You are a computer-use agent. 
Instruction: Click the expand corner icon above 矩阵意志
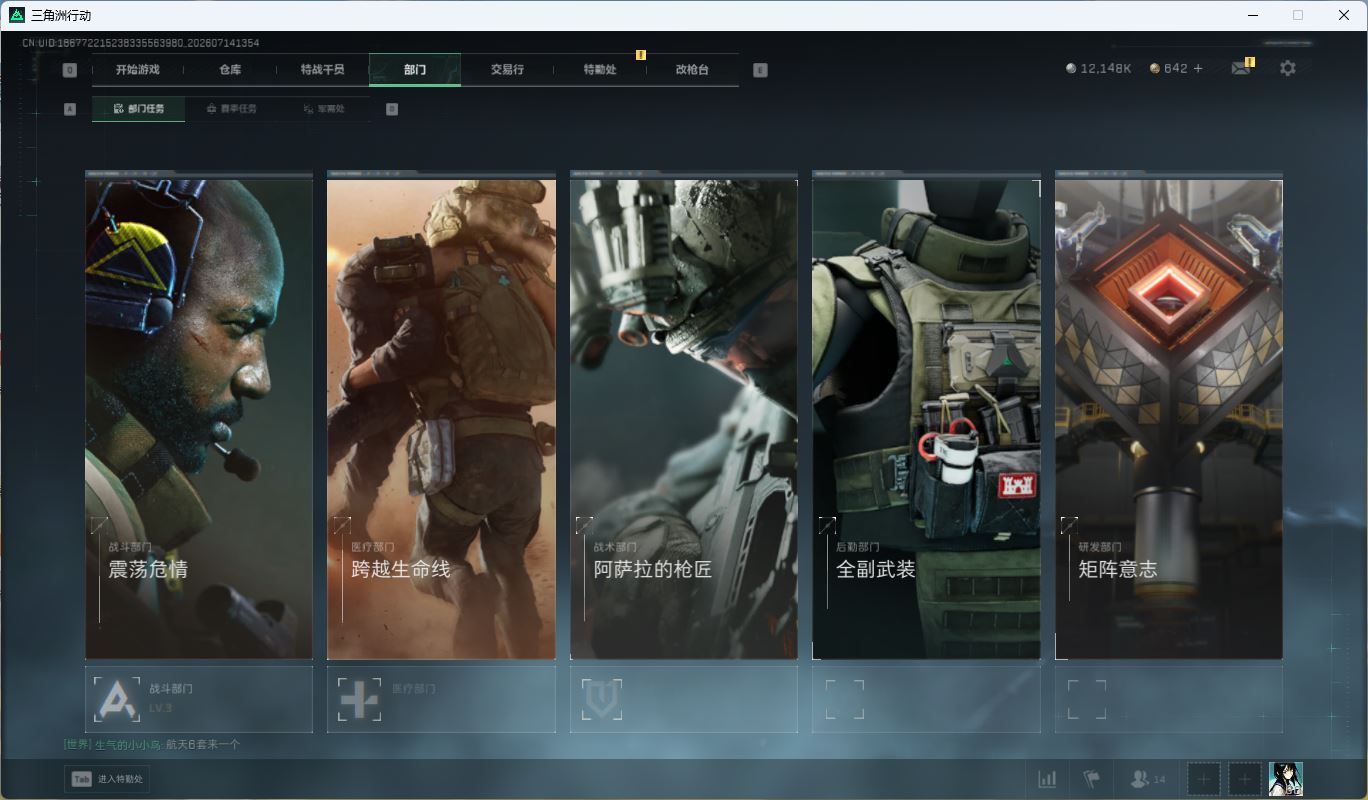(1069, 525)
